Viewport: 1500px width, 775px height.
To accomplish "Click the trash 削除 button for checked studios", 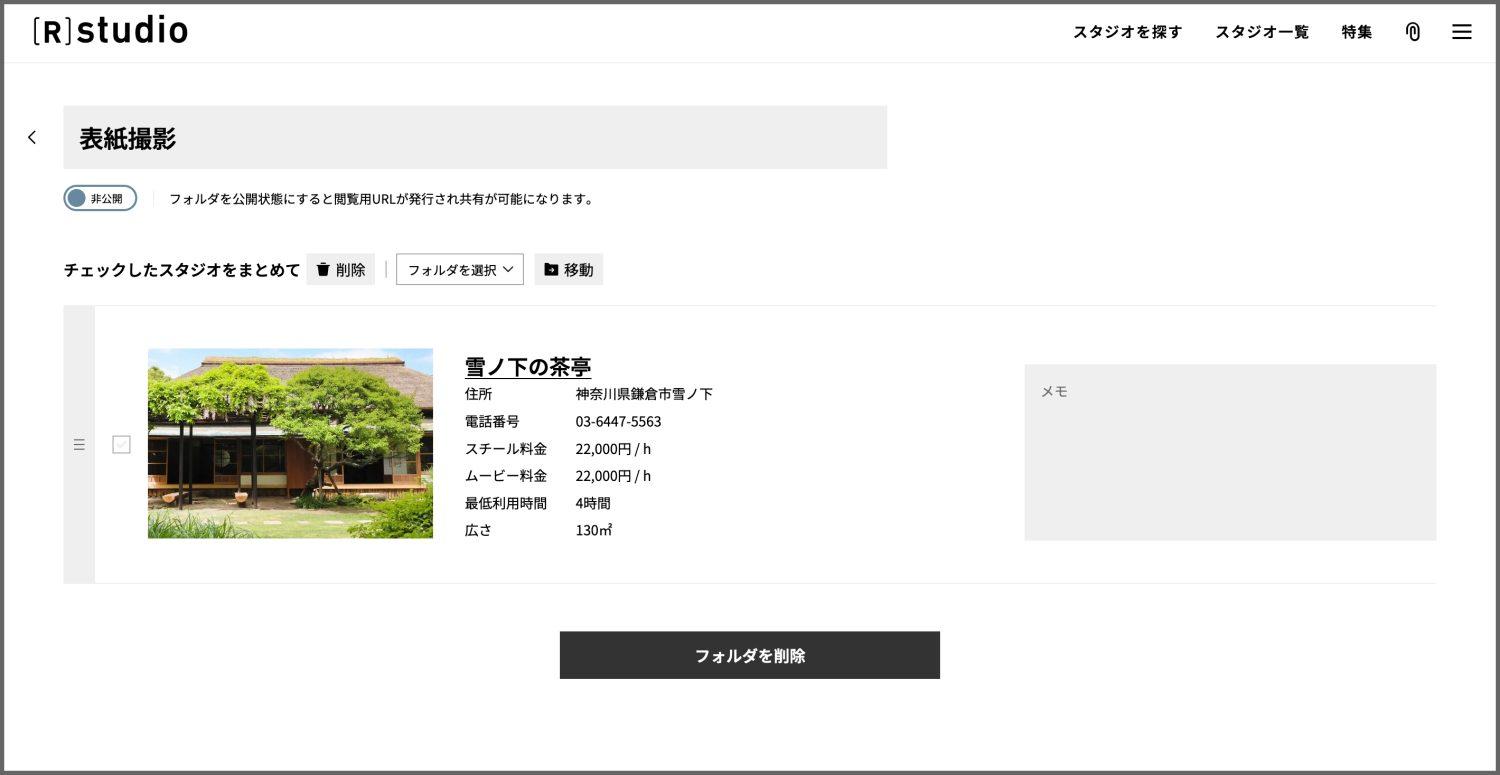I will point(341,269).
